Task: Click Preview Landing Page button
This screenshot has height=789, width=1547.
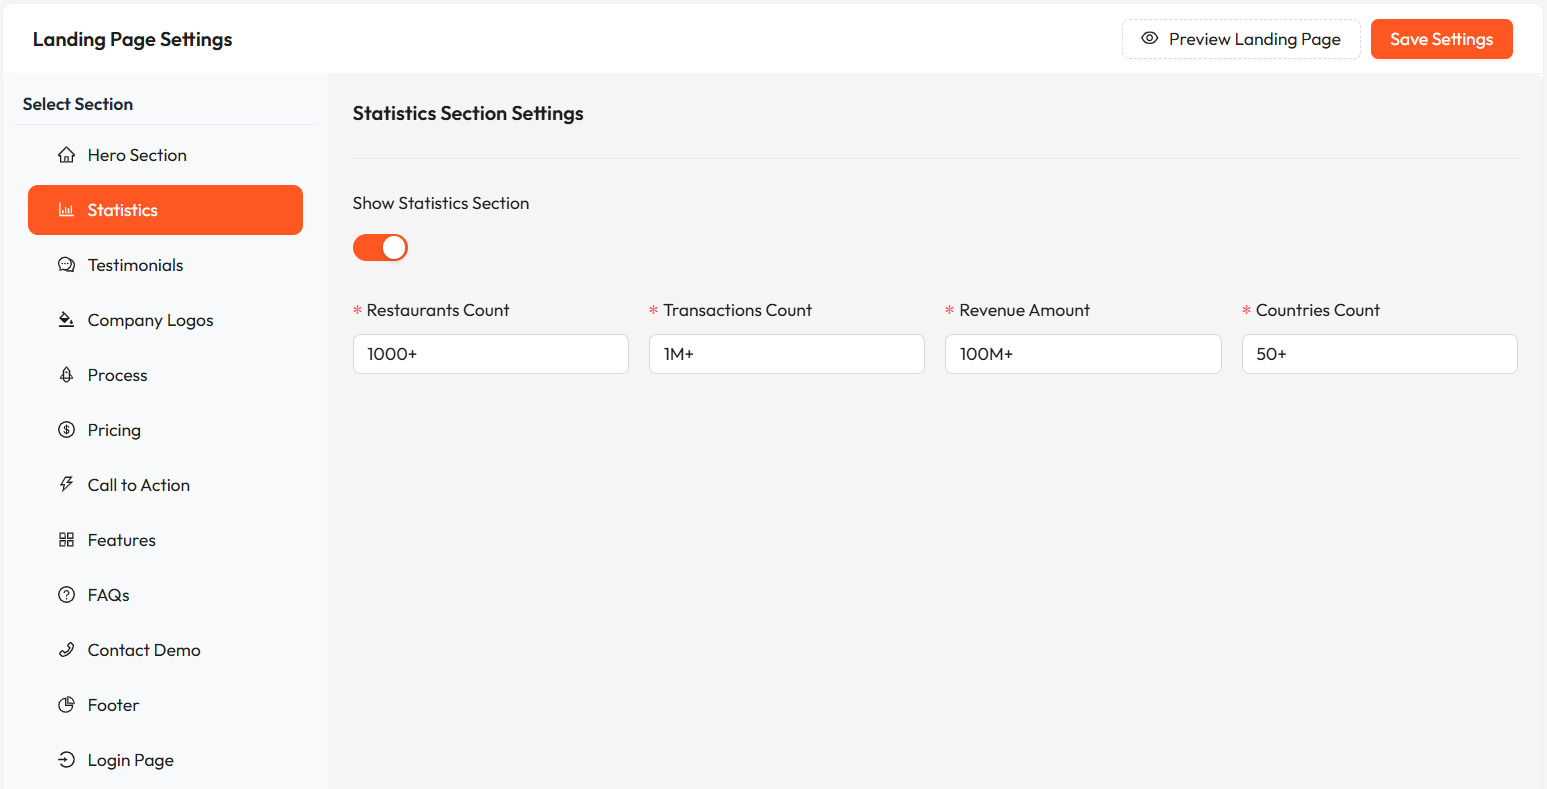Action: pyautogui.click(x=1241, y=39)
